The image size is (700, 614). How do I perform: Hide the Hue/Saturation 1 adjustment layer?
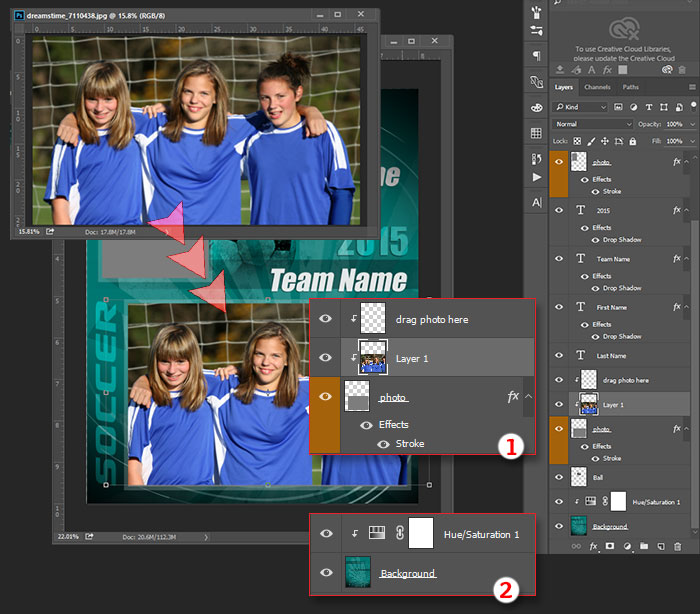[x=559, y=501]
